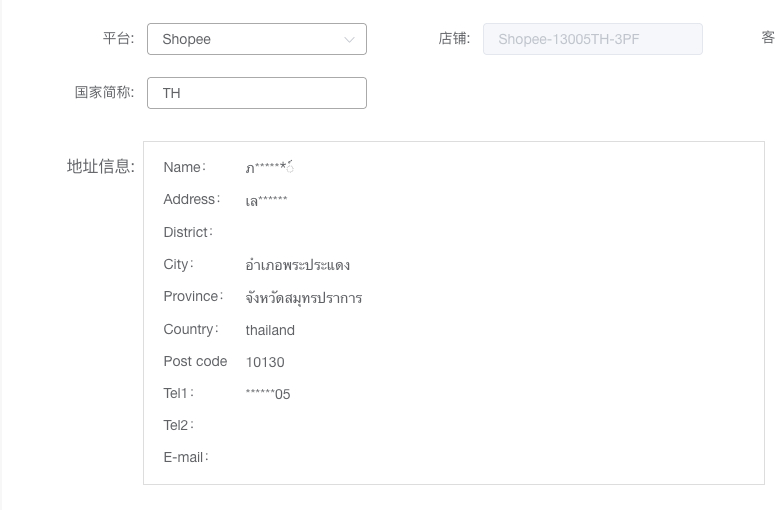Click the Name label in the address box

pyautogui.click(x=184, y=167)
